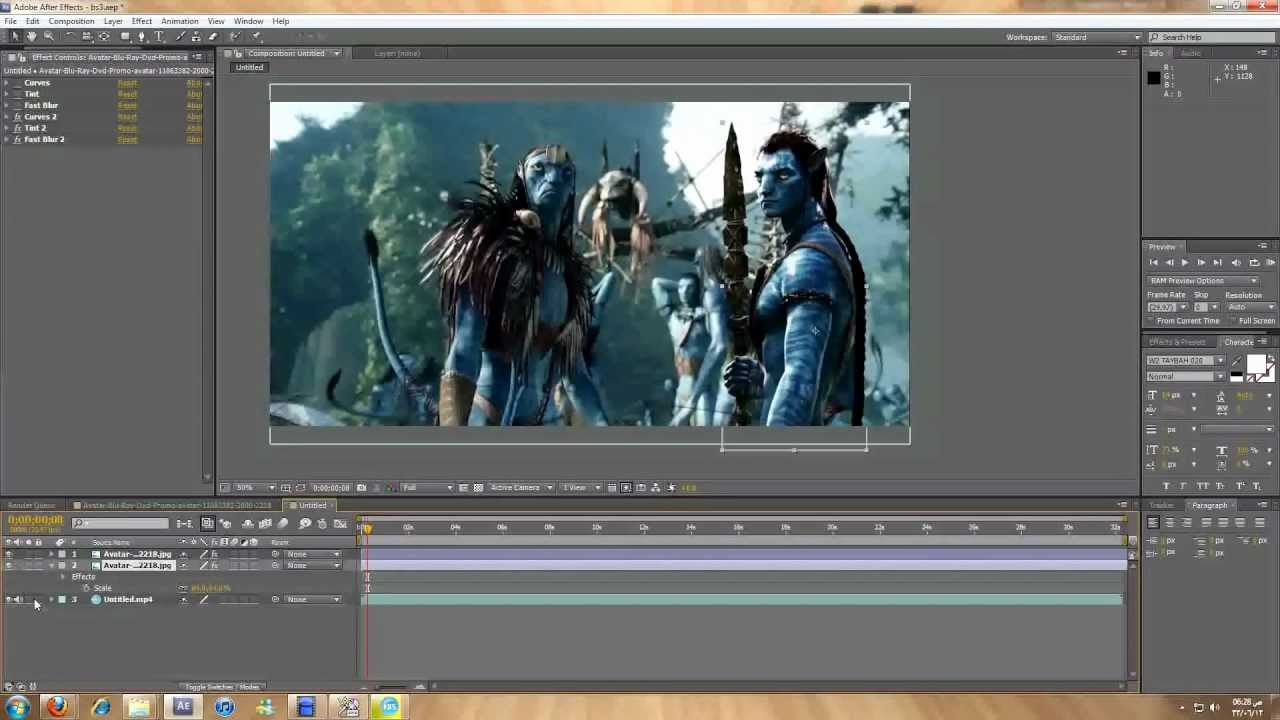Viewport: 1280px width, 720px height.
Task: Click the align left paragraph icon
Action: 1153,522
